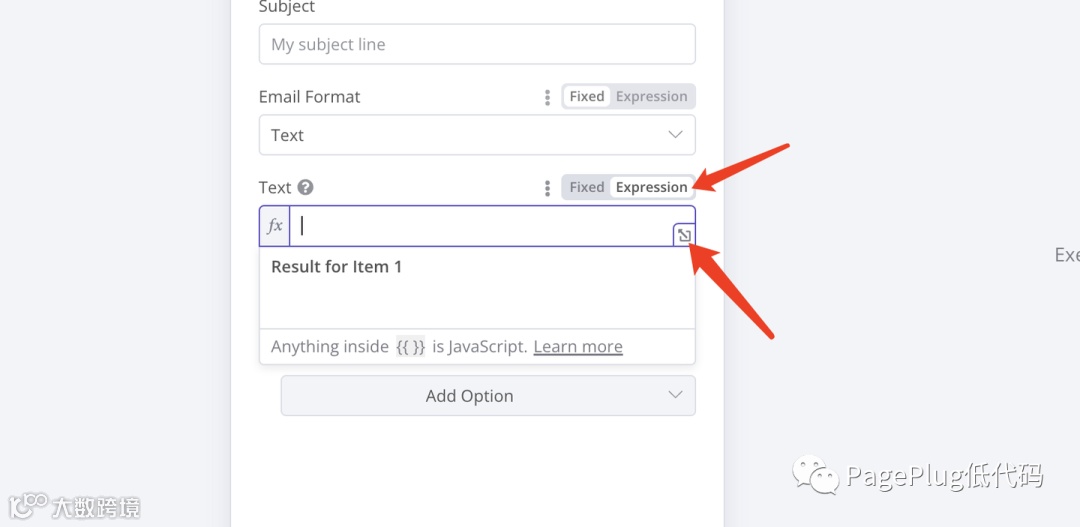Click the Email Format options three-dot icon
Viewport: 1080px width, 527px height.
[x=547, y=97]
